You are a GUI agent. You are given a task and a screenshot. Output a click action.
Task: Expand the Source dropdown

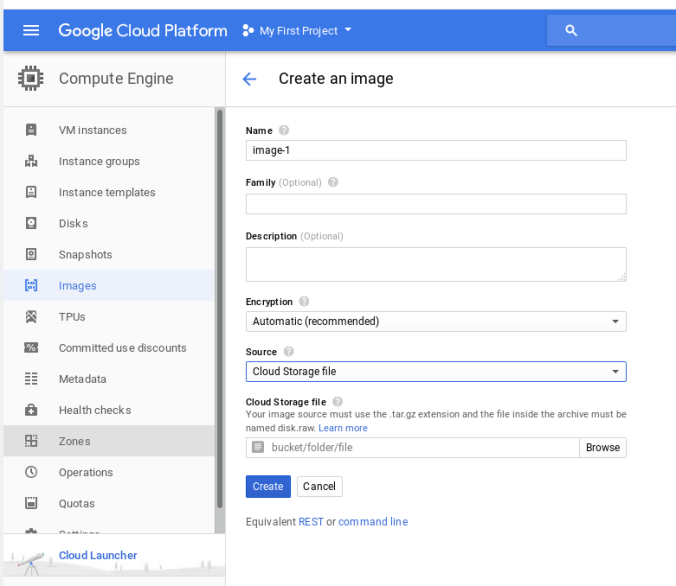point(436,371)
